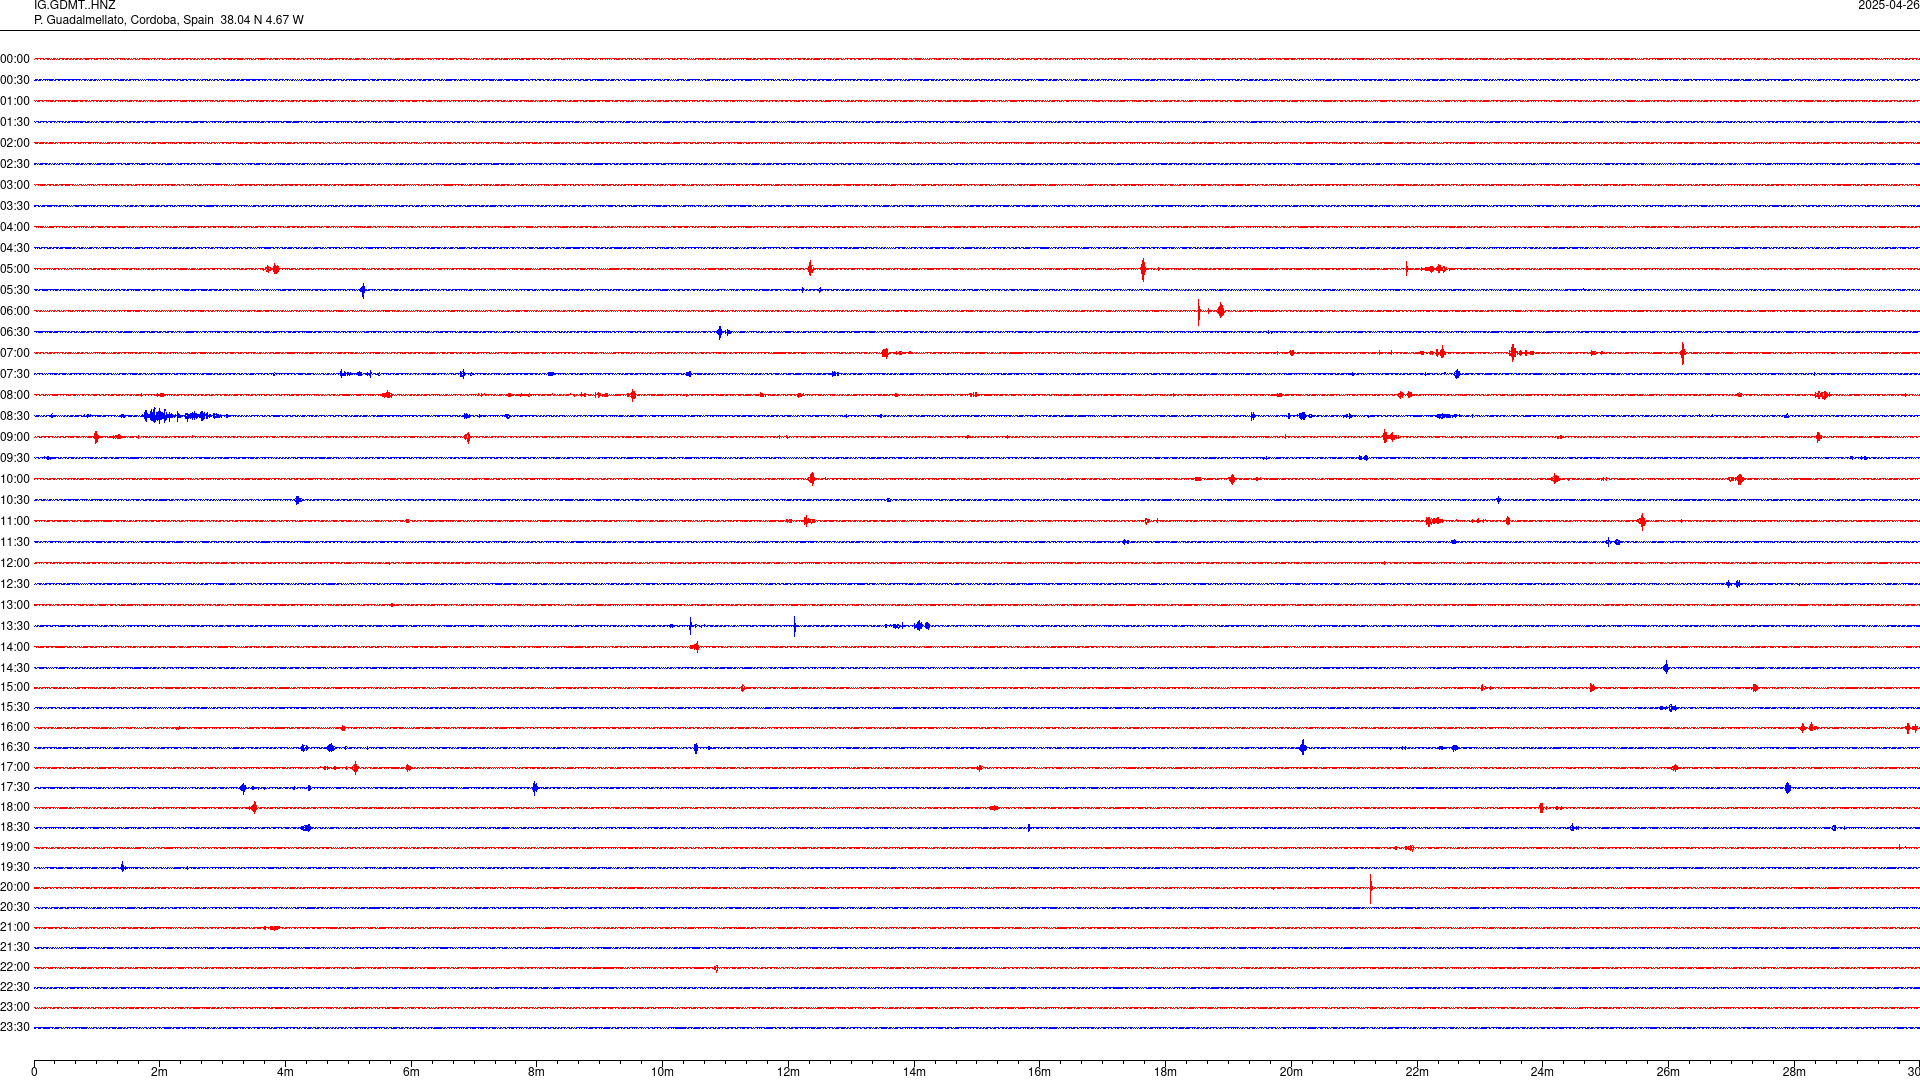Select the 23:30 trace time label

15,1027
